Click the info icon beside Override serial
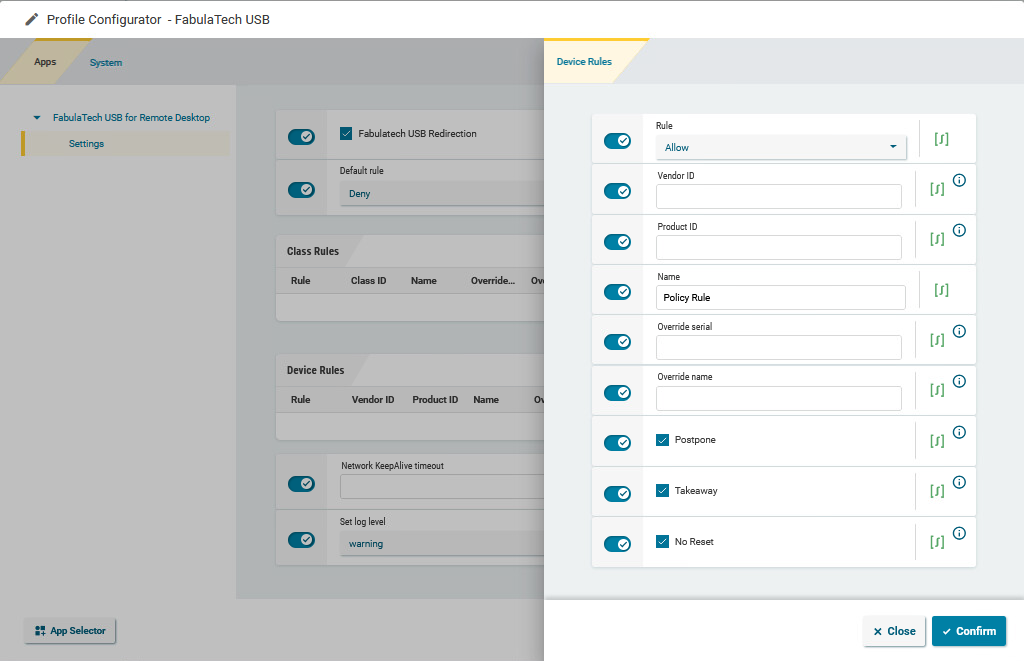The height and width of the screenshot is (661, 1024). tap(959, 331)
